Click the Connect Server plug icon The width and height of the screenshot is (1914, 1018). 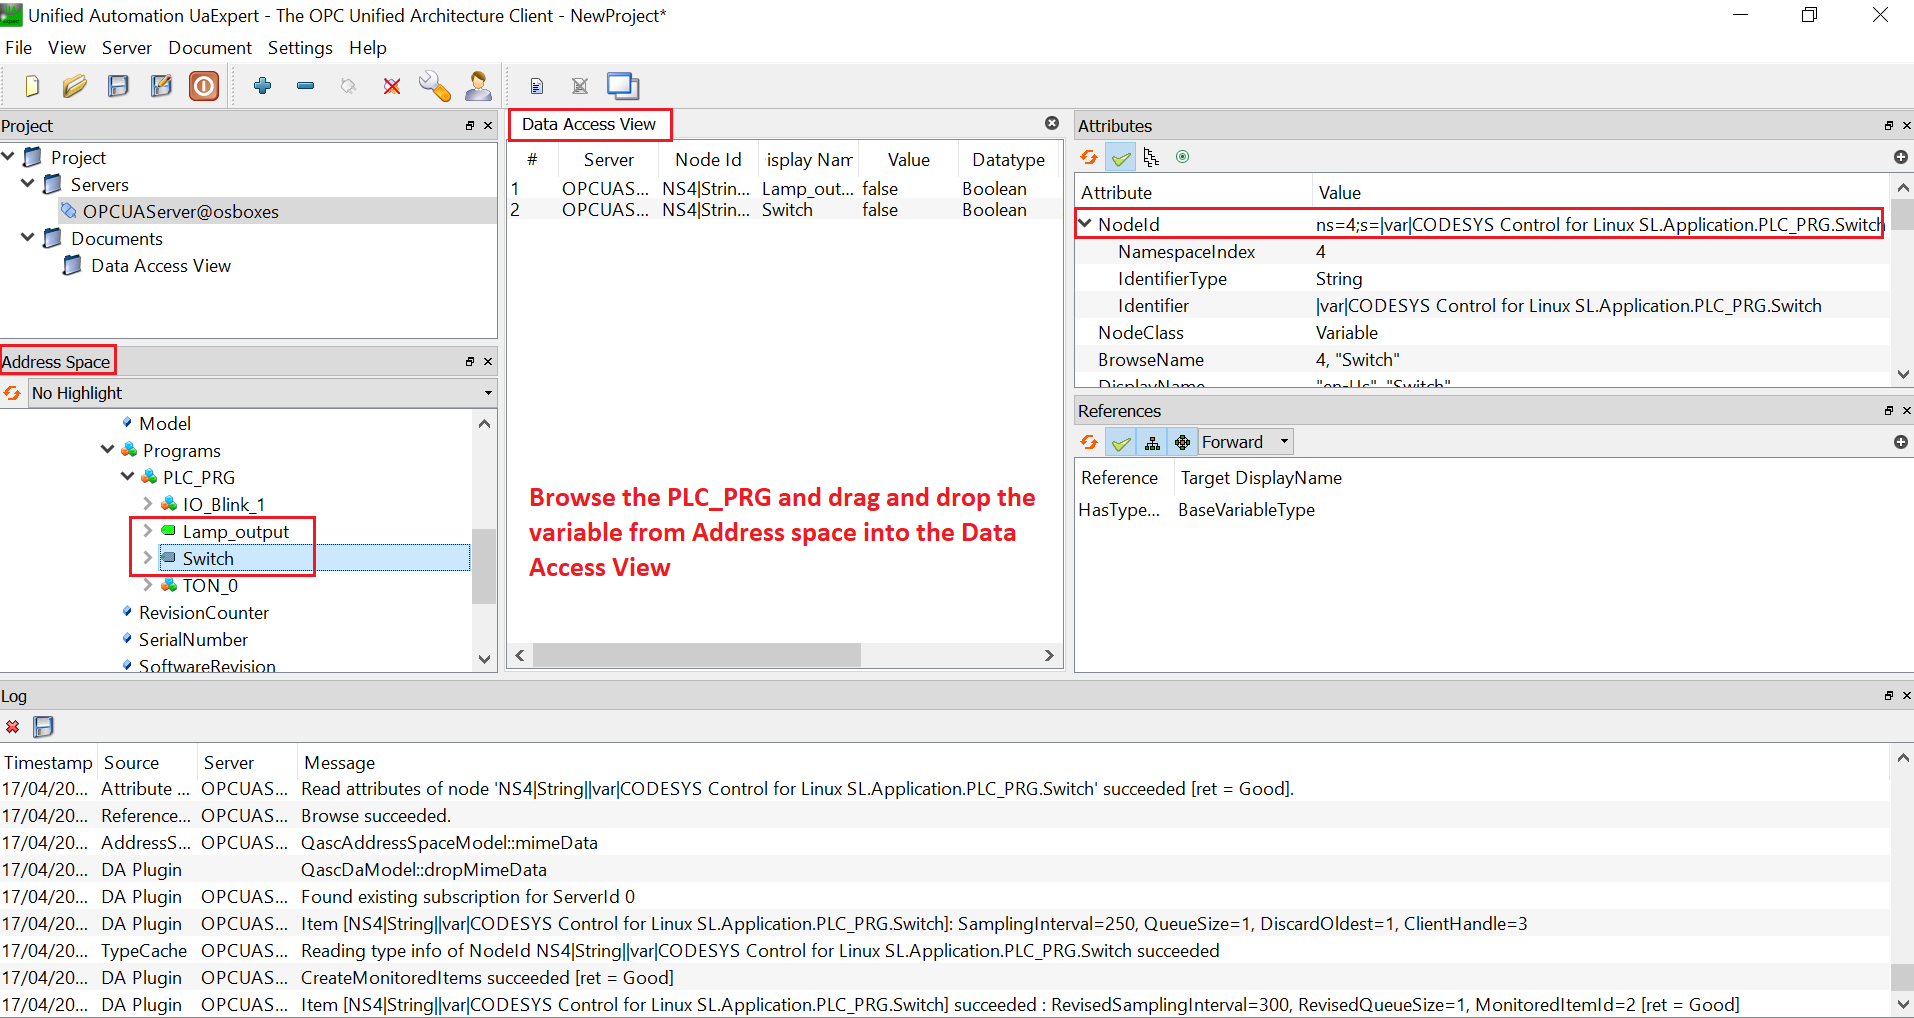[348, 86]
